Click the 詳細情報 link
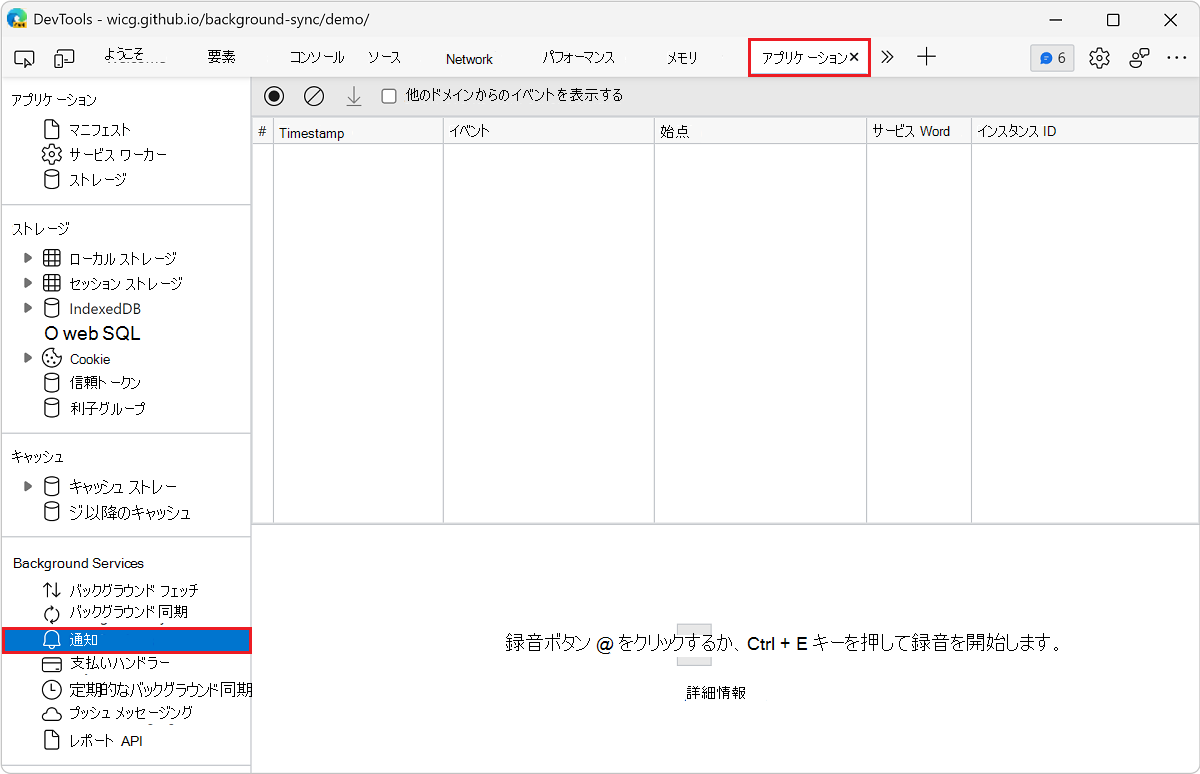The image size is (1200, 774). coord(715,690)
